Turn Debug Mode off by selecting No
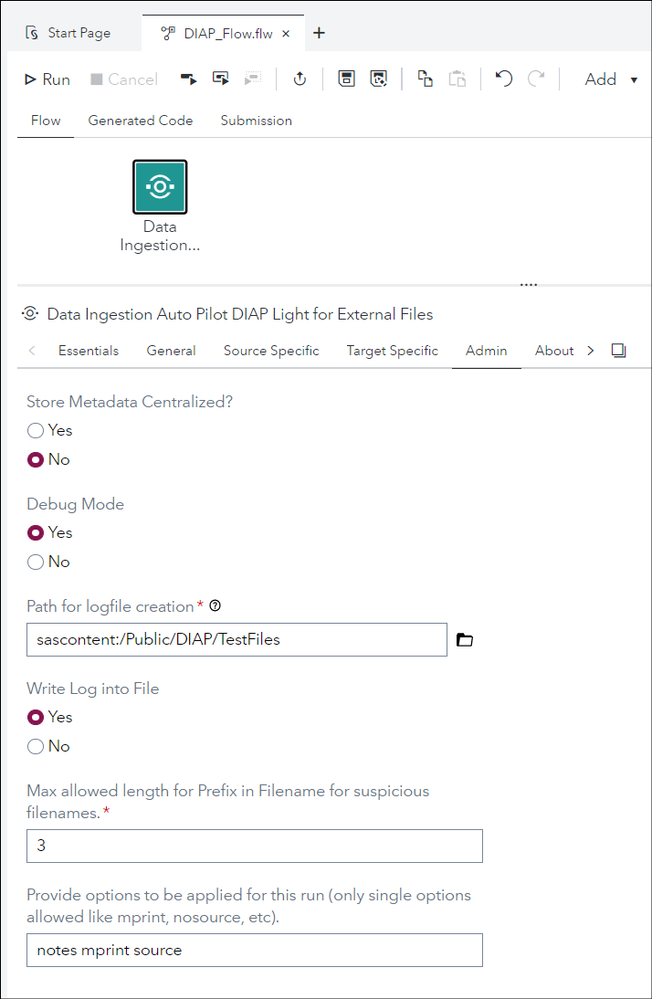Screen dimensions: 652x999 coord(36,562)
